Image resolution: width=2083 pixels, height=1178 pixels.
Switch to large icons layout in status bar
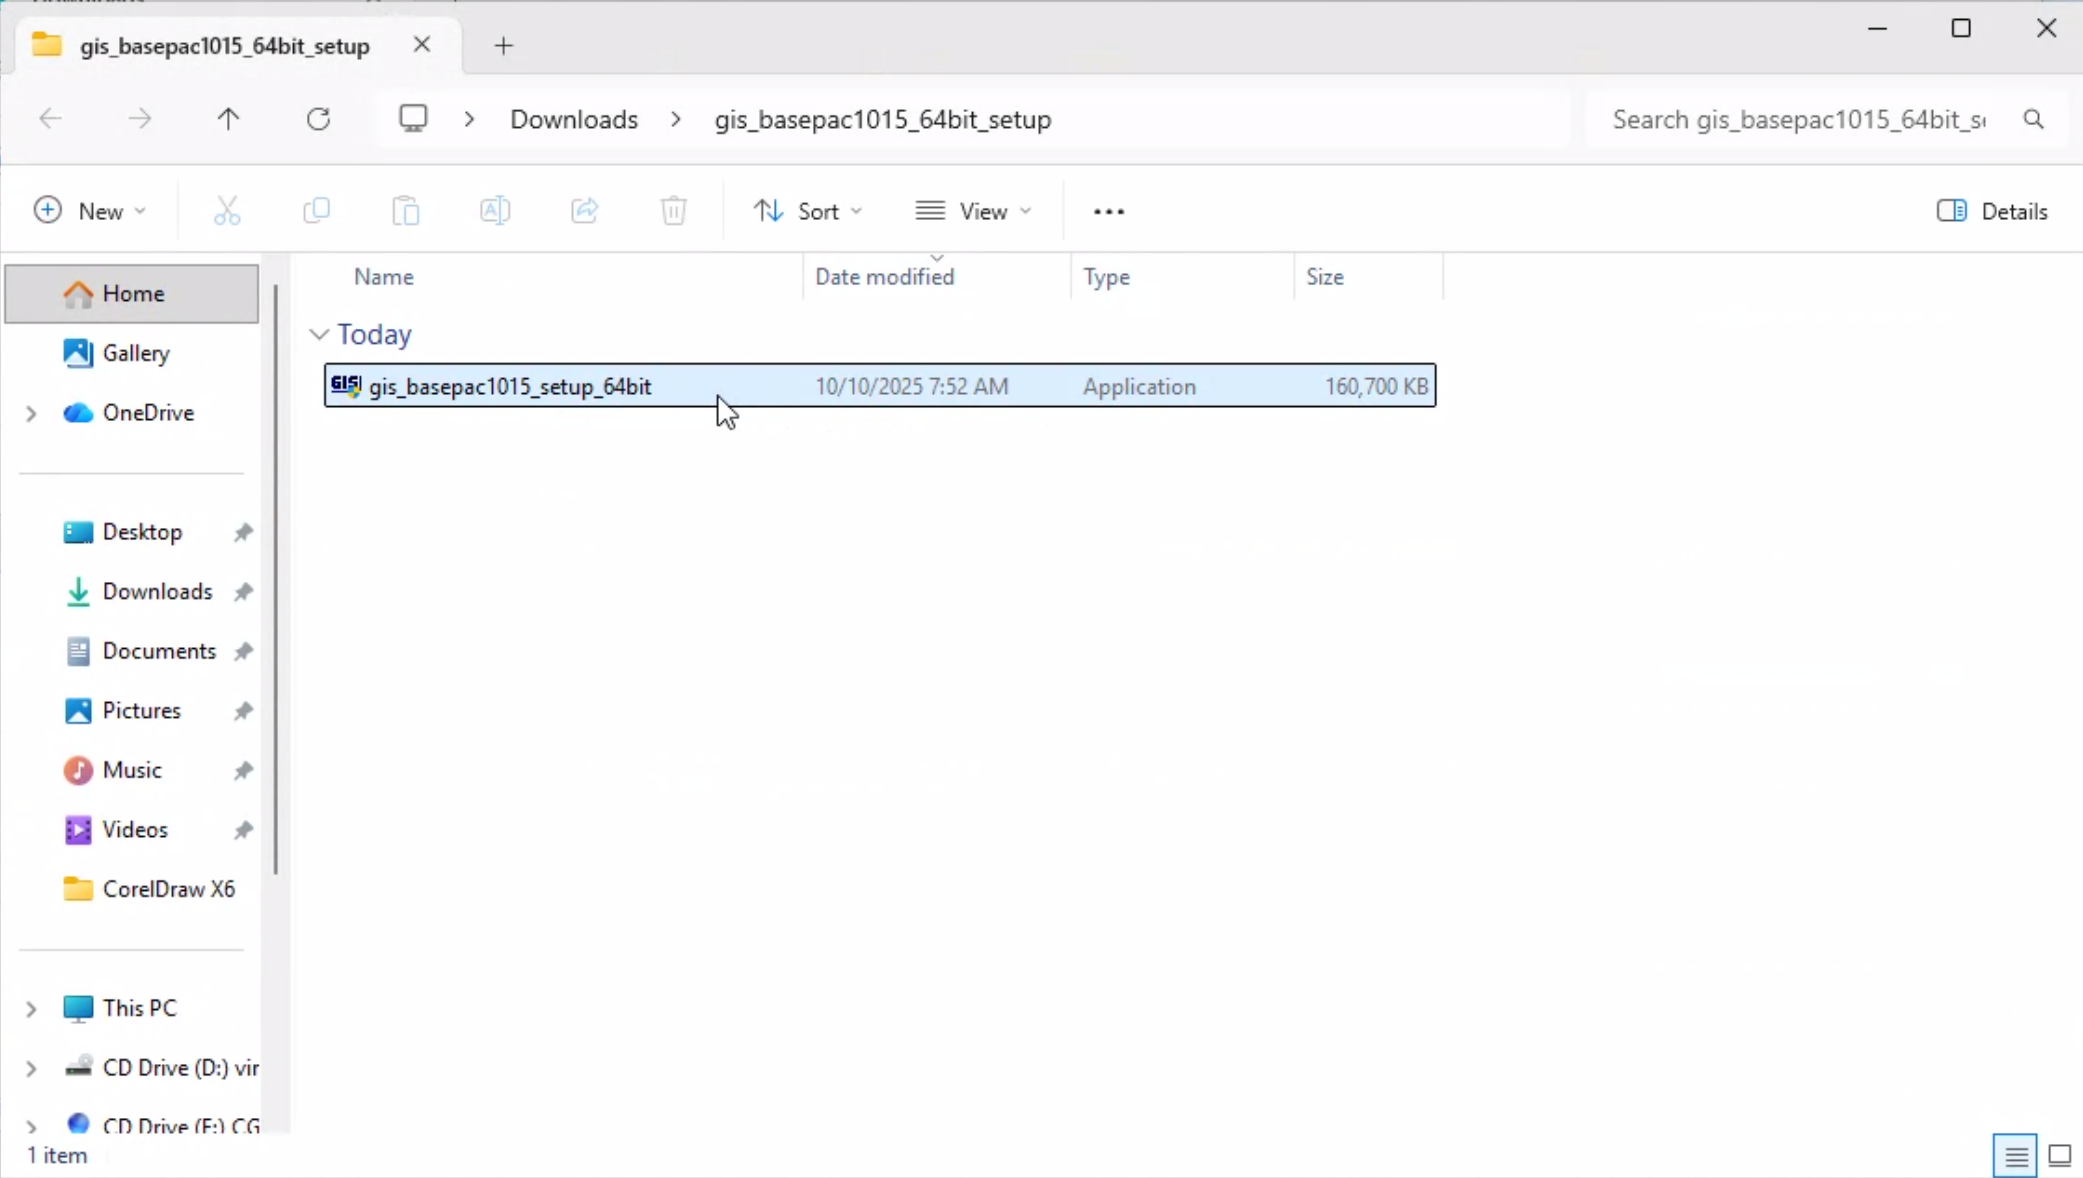click(2059, 1155)
